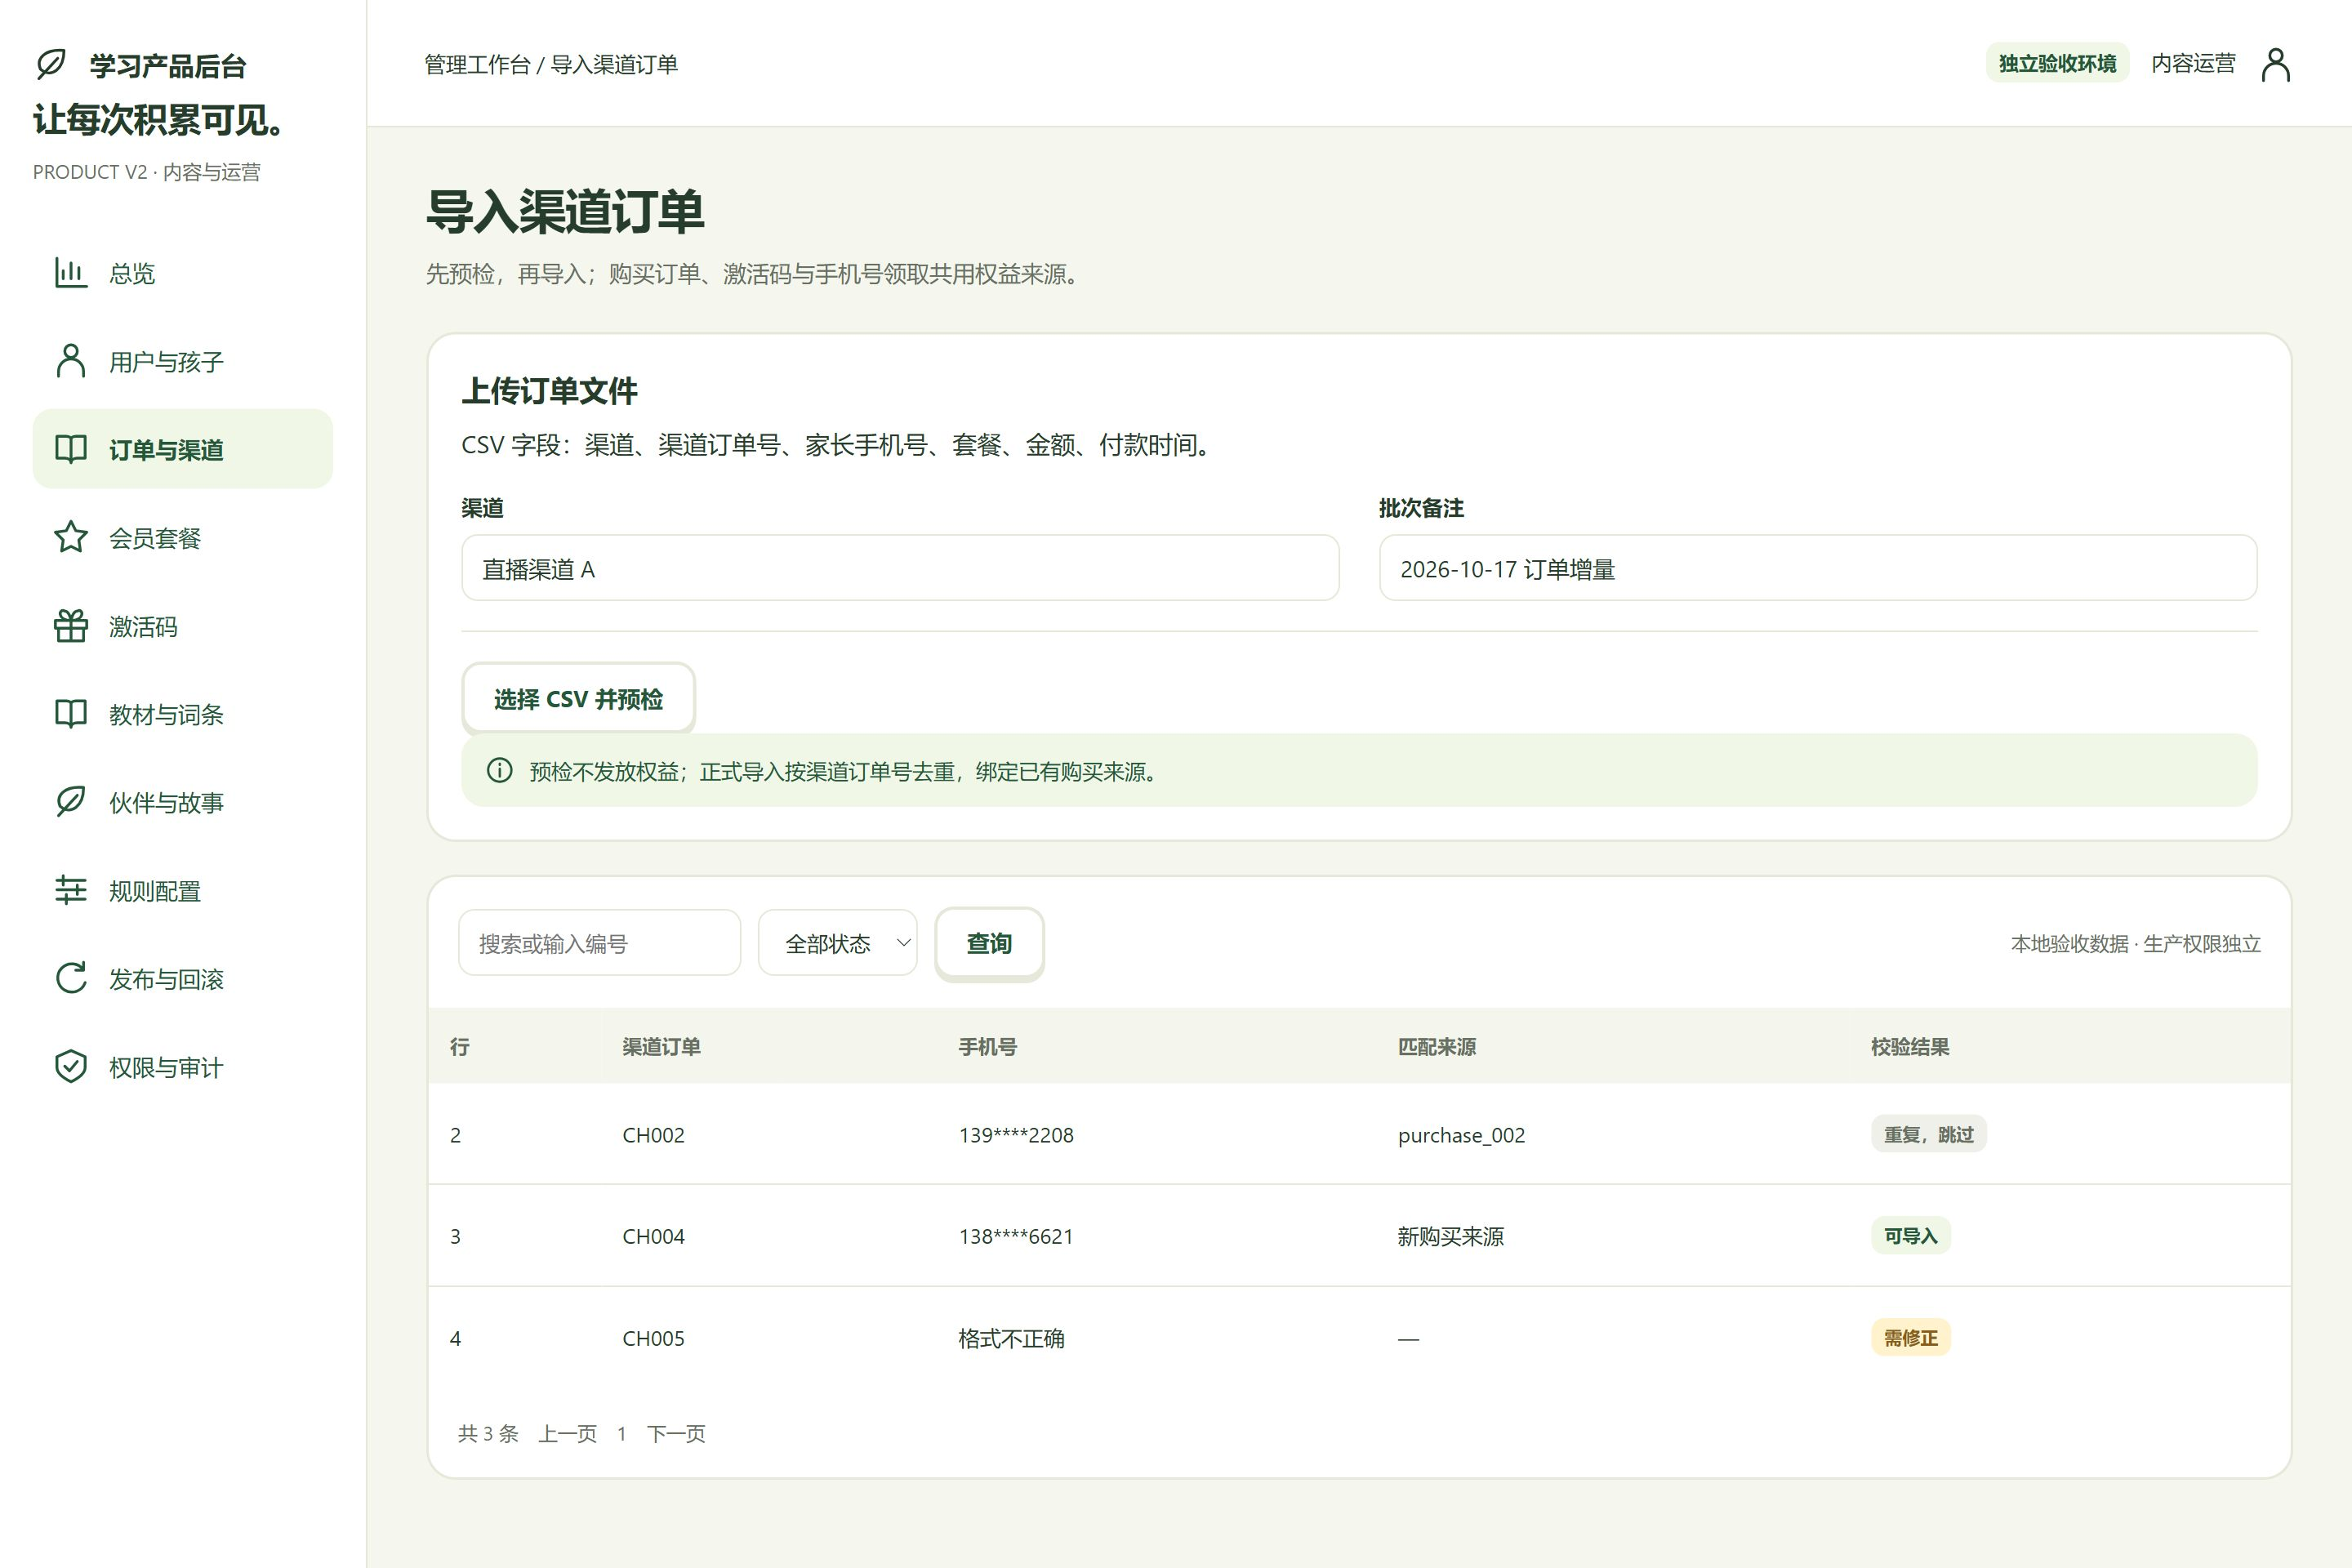Image resolution: width=2352 pixels, height=1568 pixels.
Task: Navigate to 激活码 section
Action: (x=183, y=626)
